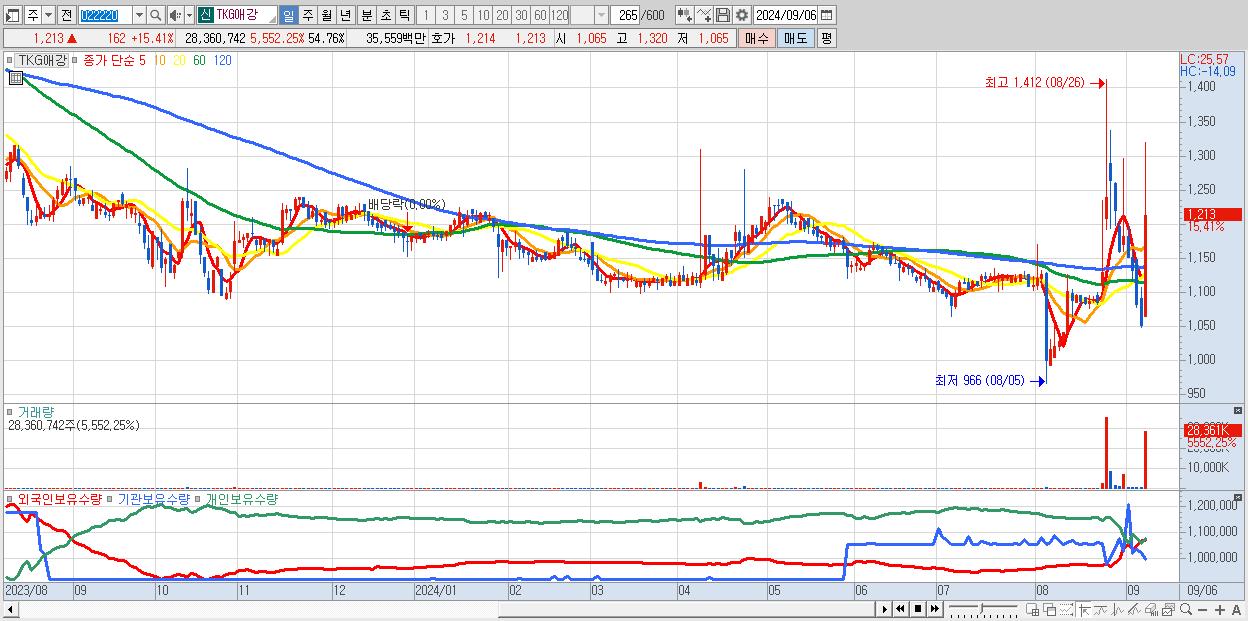Screen dimensions: 1248x621
Task: Choose the 5 interval button
Action: tap(464, 15)
